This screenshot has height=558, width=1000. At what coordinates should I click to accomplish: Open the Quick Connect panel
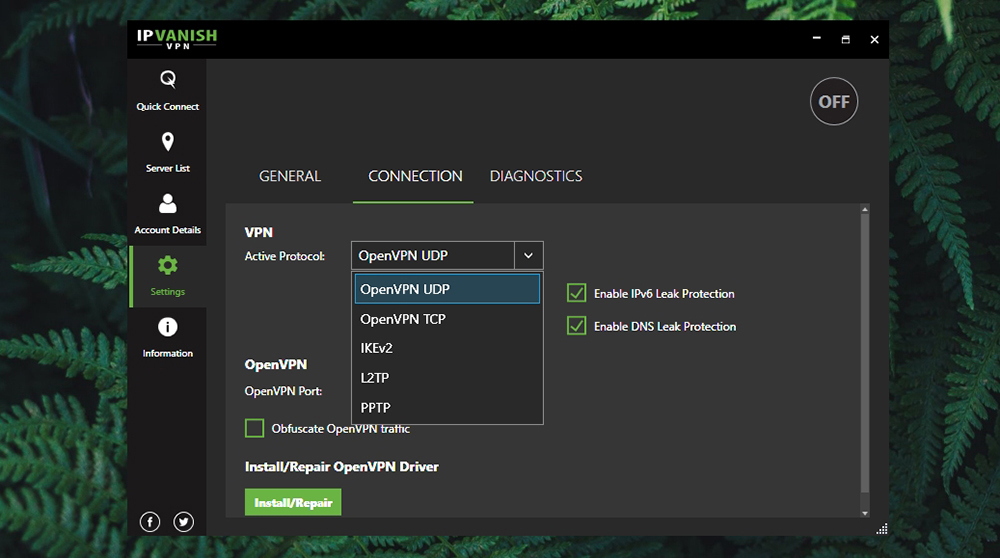[167, 91]
